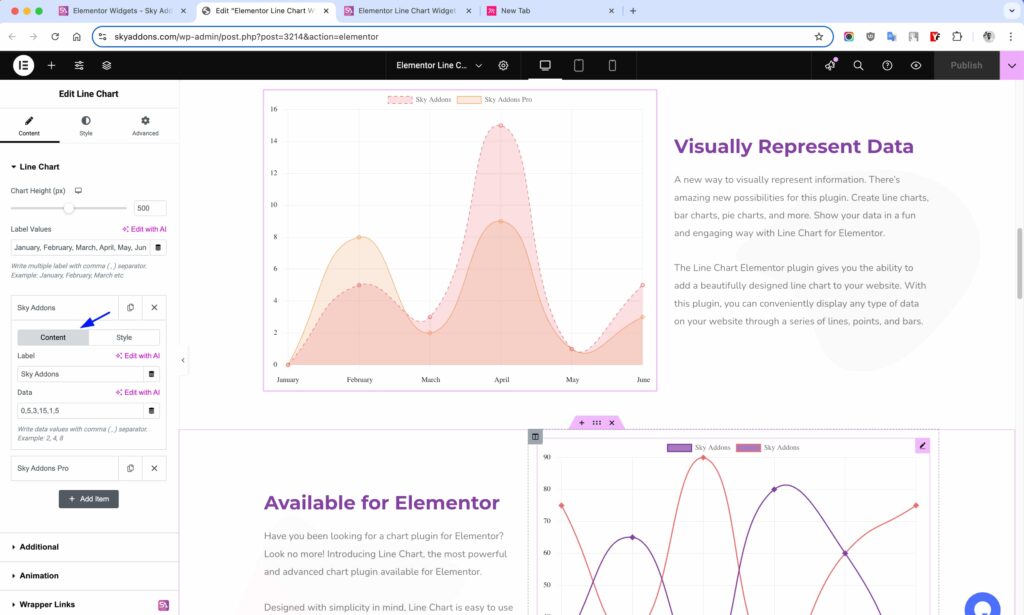1024x615 pixels.
Task: Preview changes with the eye icon
Action: [x=916, y=65]
